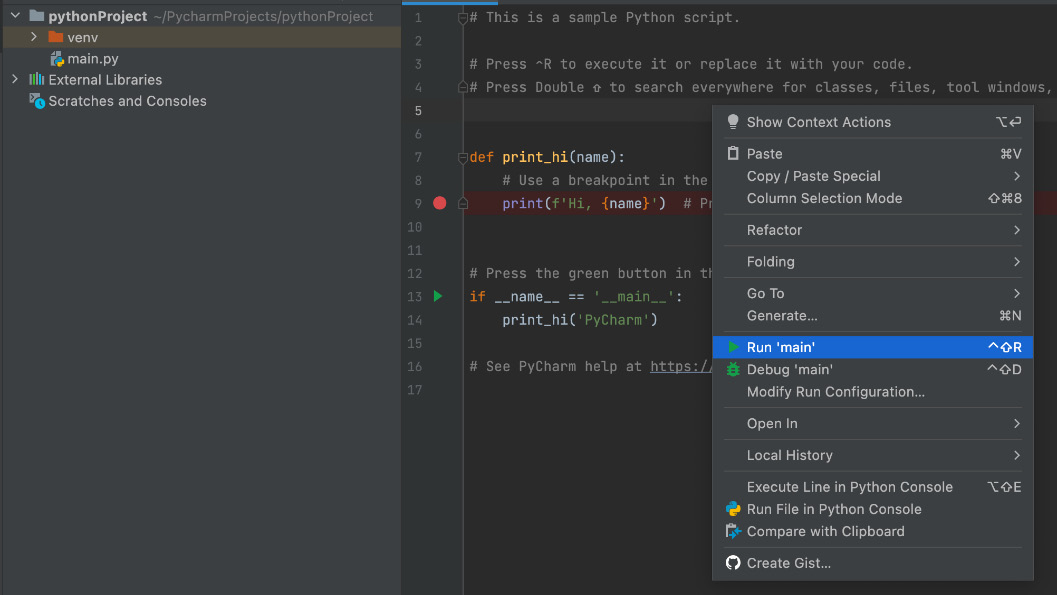This screenshot has height=595, width=1057.
Task: Click the line number 5 in the gutter
Action: click(418, 111)
